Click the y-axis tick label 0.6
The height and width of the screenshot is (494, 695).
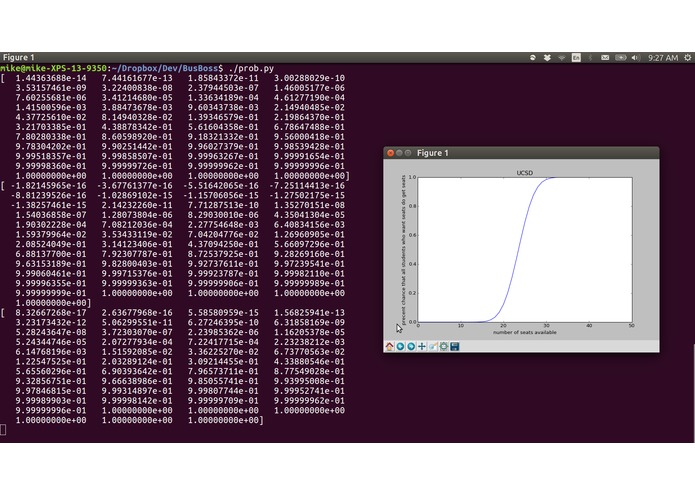tap(412, 235)
